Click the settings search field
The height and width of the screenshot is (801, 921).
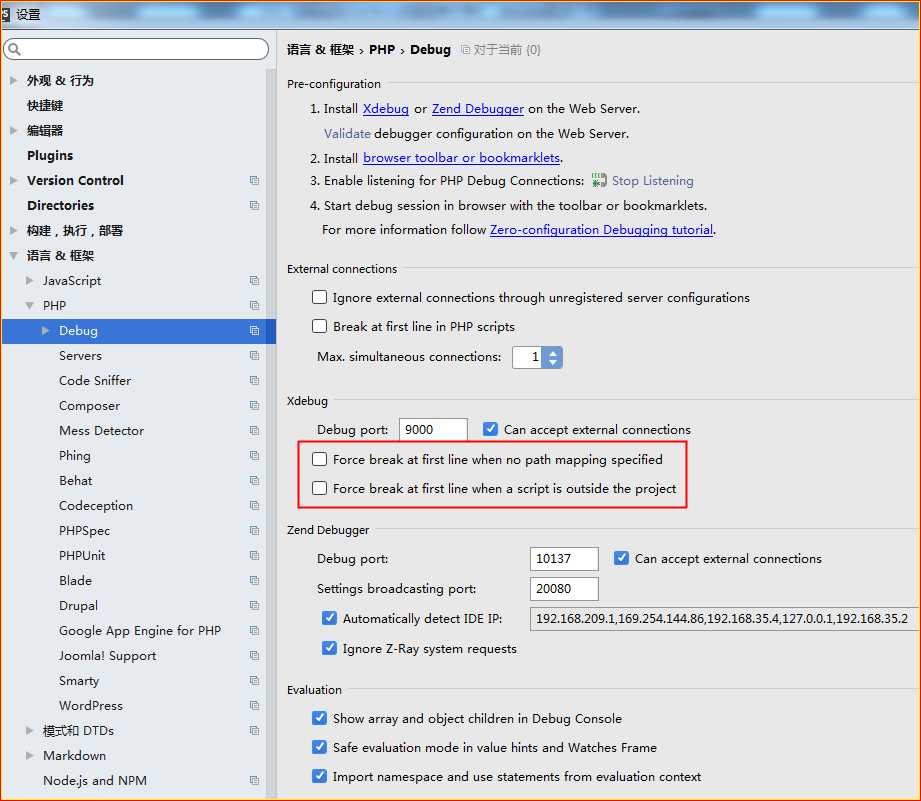point(136,49)
